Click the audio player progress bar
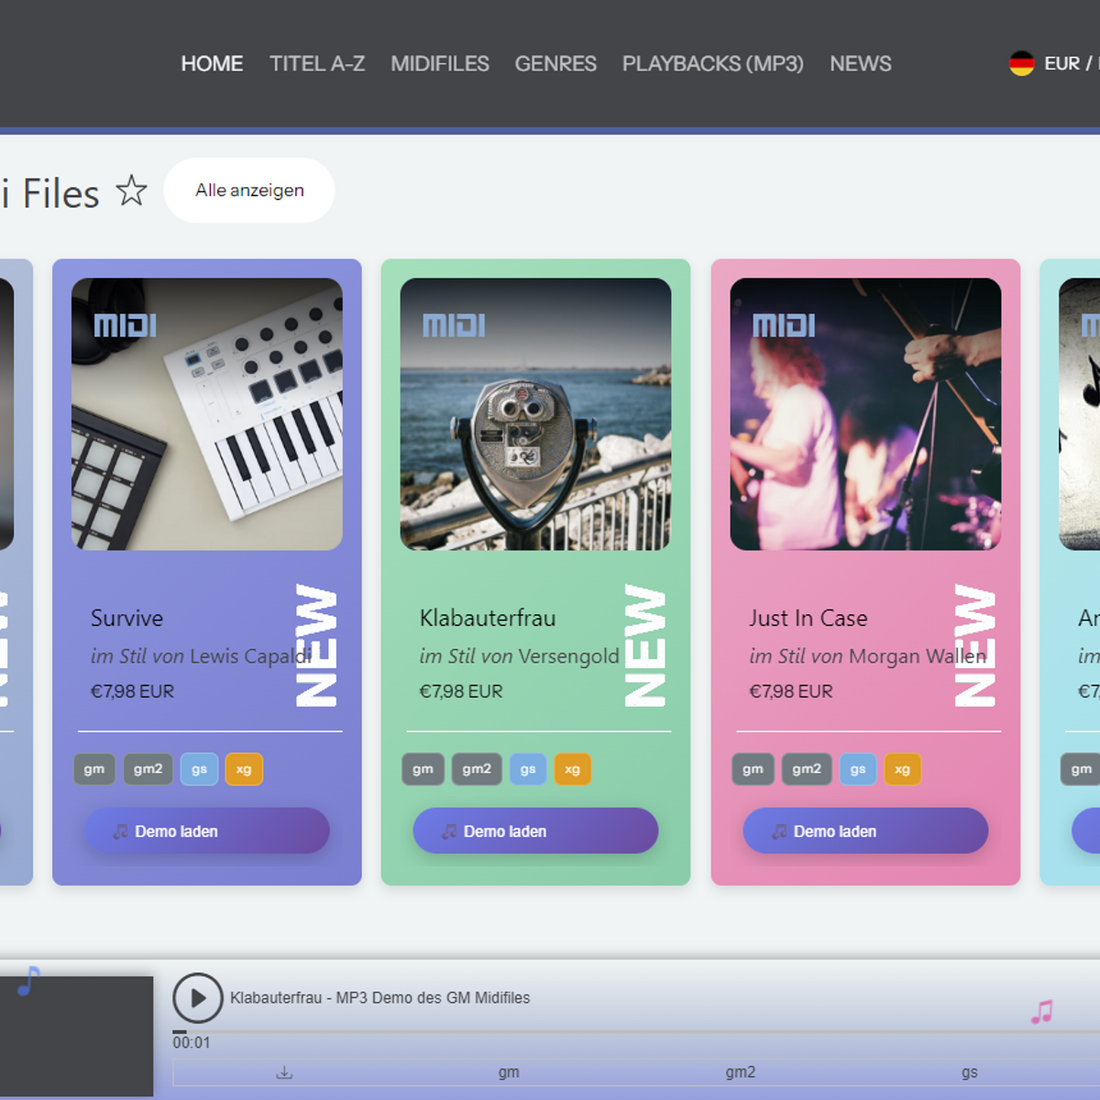 (600, 1032)
